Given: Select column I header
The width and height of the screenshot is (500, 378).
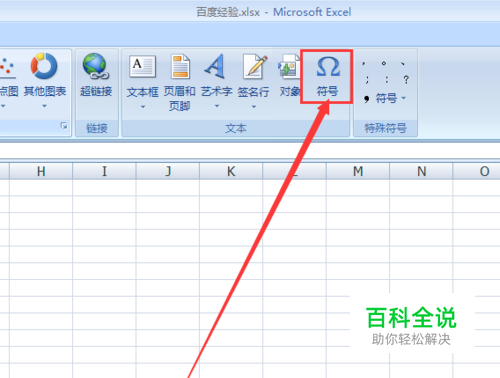Looking at the screenshot, I should point(104,171).
